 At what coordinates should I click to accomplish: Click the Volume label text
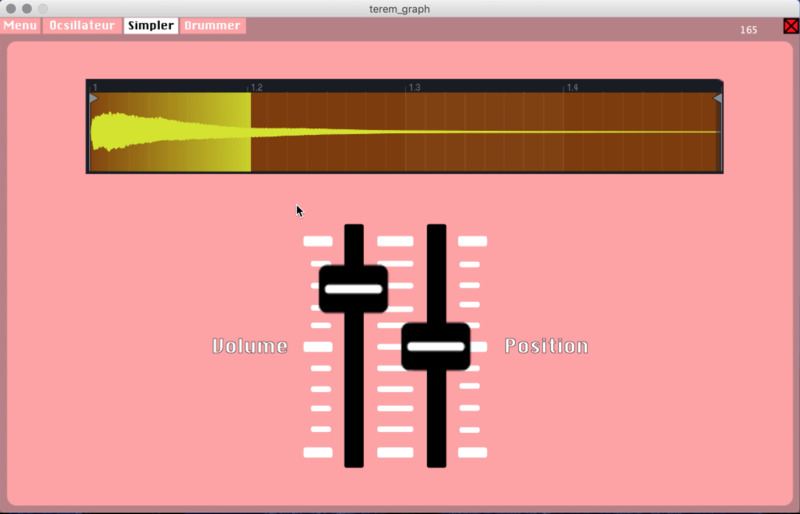tap(250, 347)
